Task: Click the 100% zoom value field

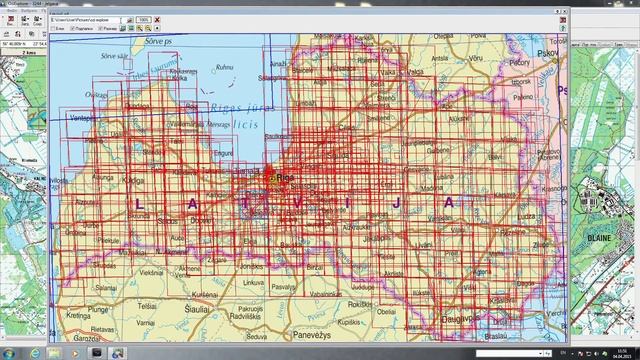Action: pyautogui.click(x=144, y=20)
